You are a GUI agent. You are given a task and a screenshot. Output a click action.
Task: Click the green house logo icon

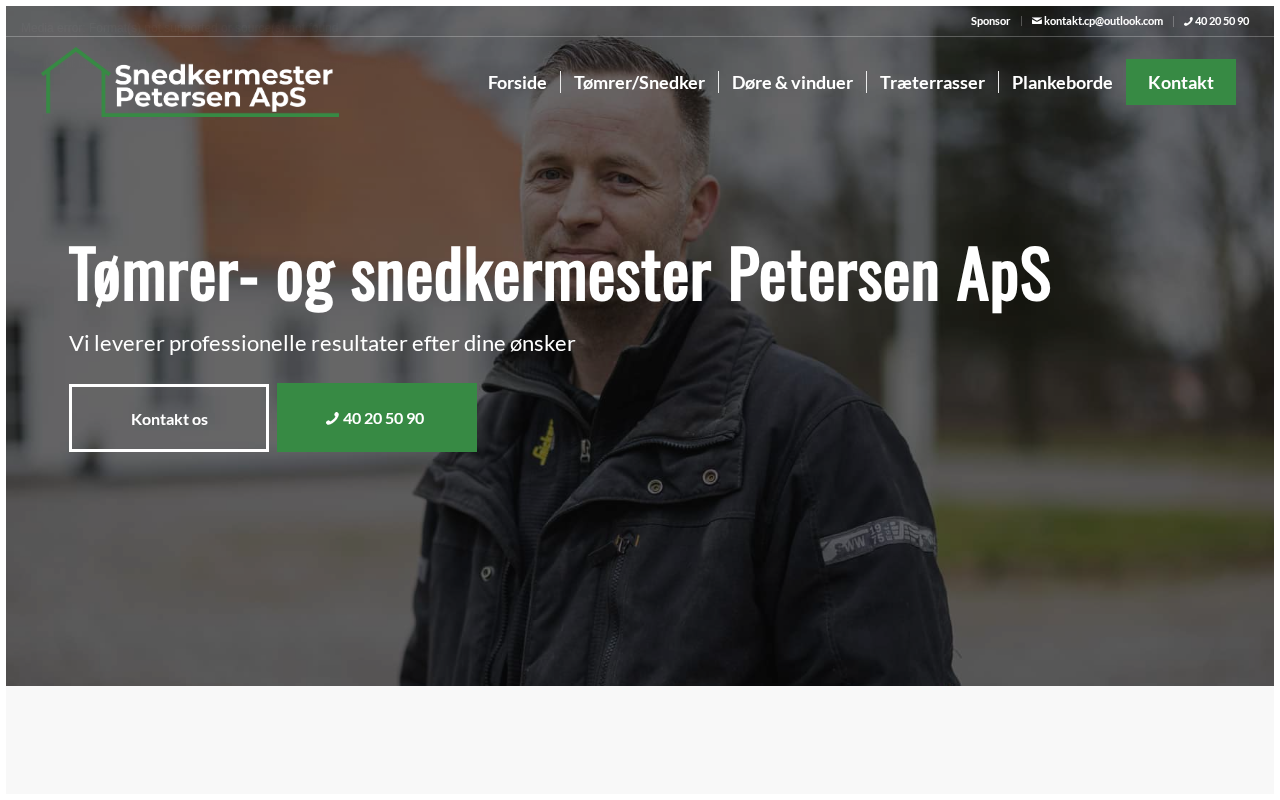coord(75,82)
